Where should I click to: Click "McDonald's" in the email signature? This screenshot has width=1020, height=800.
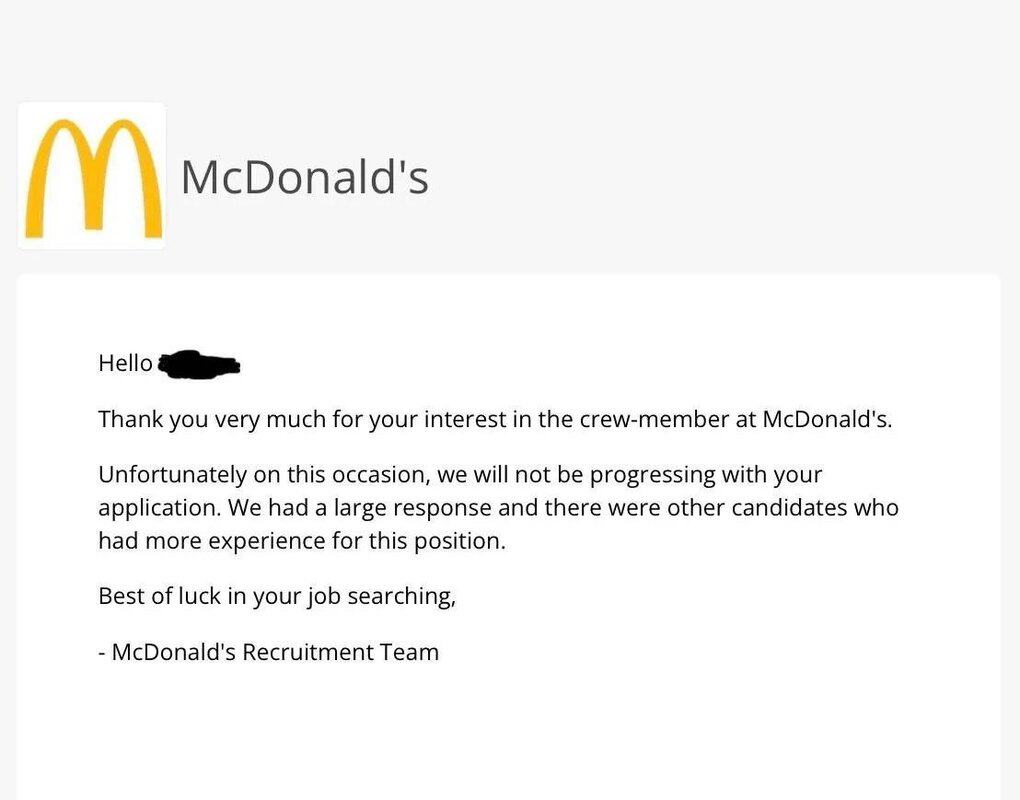click(x=174, y=653)
